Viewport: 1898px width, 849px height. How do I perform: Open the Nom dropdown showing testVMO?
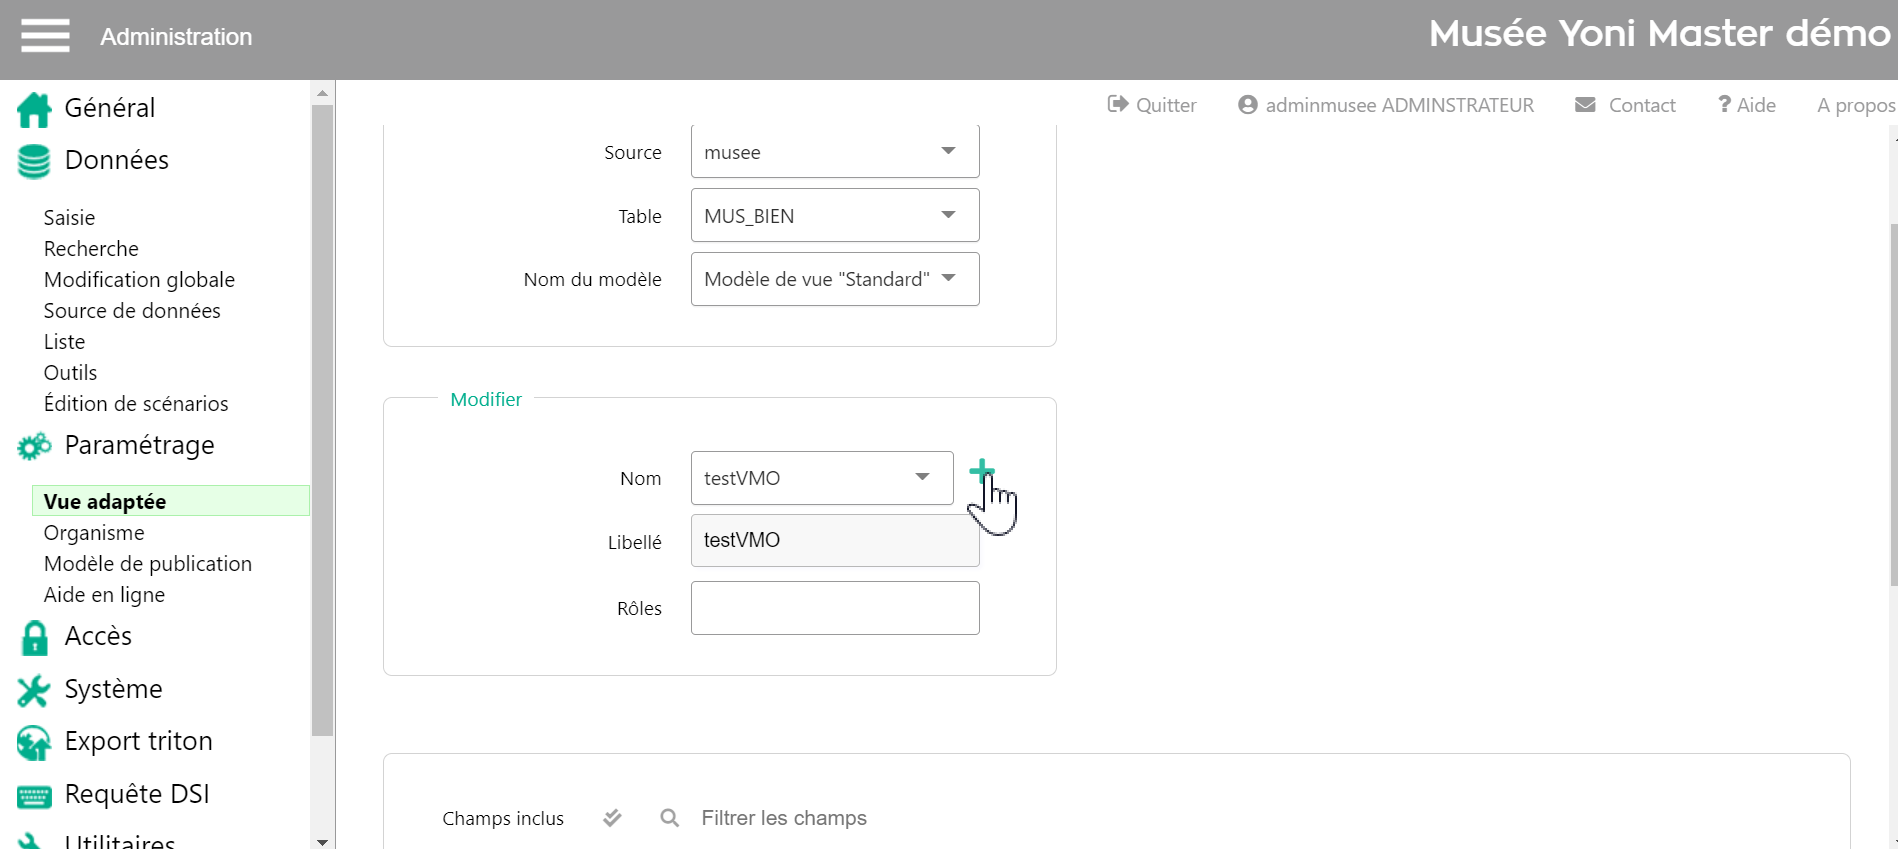(x=822, y=478)
